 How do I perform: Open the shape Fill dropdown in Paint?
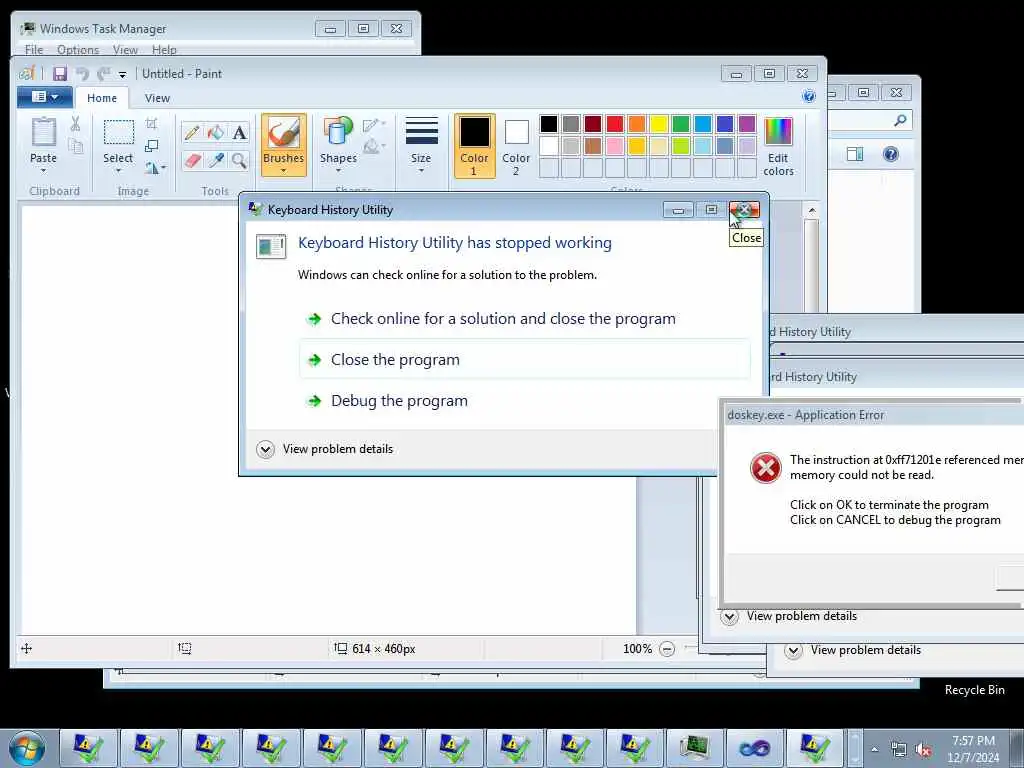(x=374, y=146)
